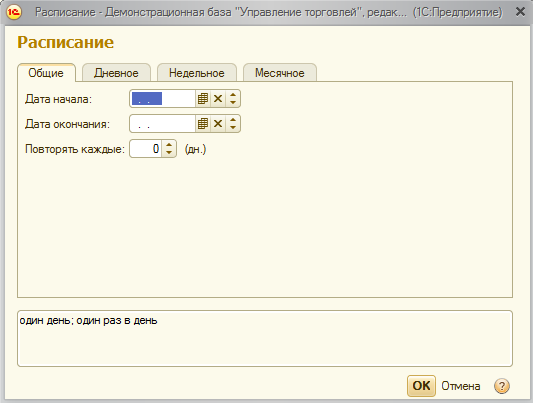Focus the Дата окончания input field

coord(162,124)
